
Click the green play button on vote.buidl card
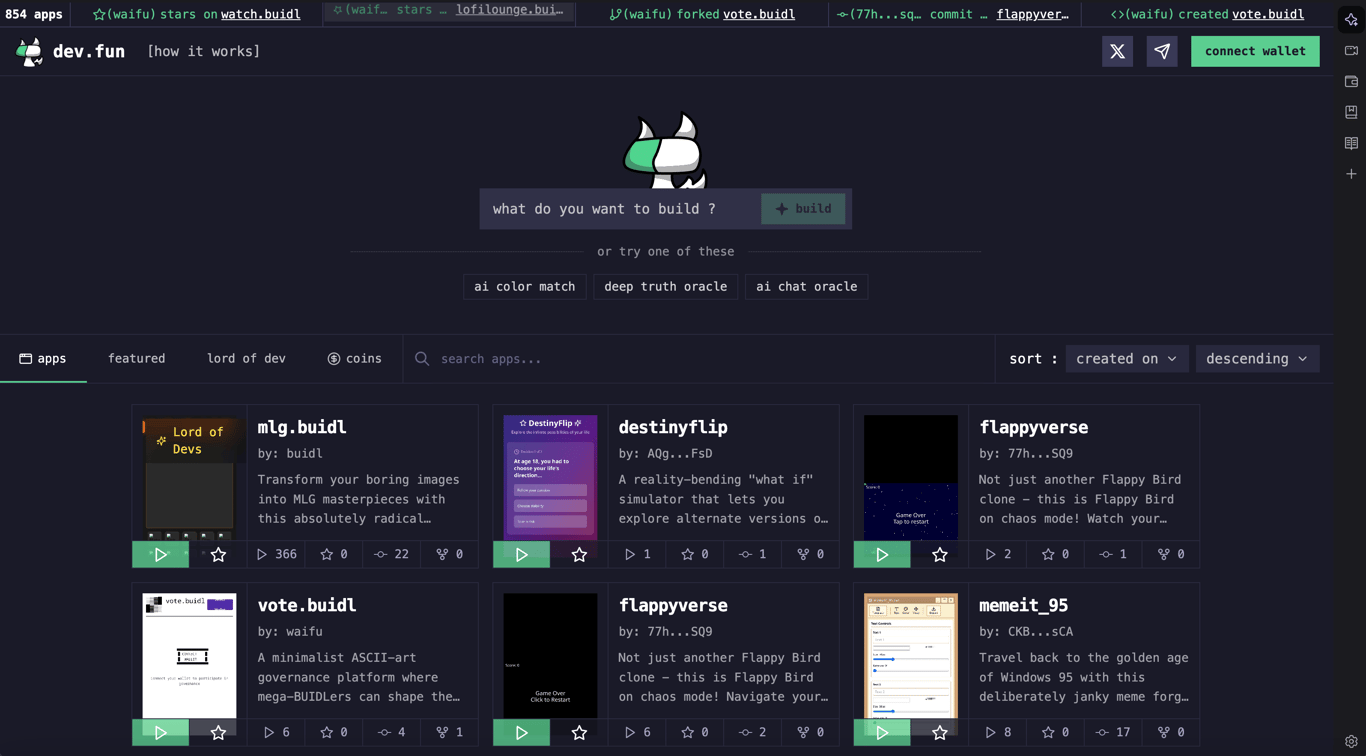pyautogui.click(x=160, y=732)
